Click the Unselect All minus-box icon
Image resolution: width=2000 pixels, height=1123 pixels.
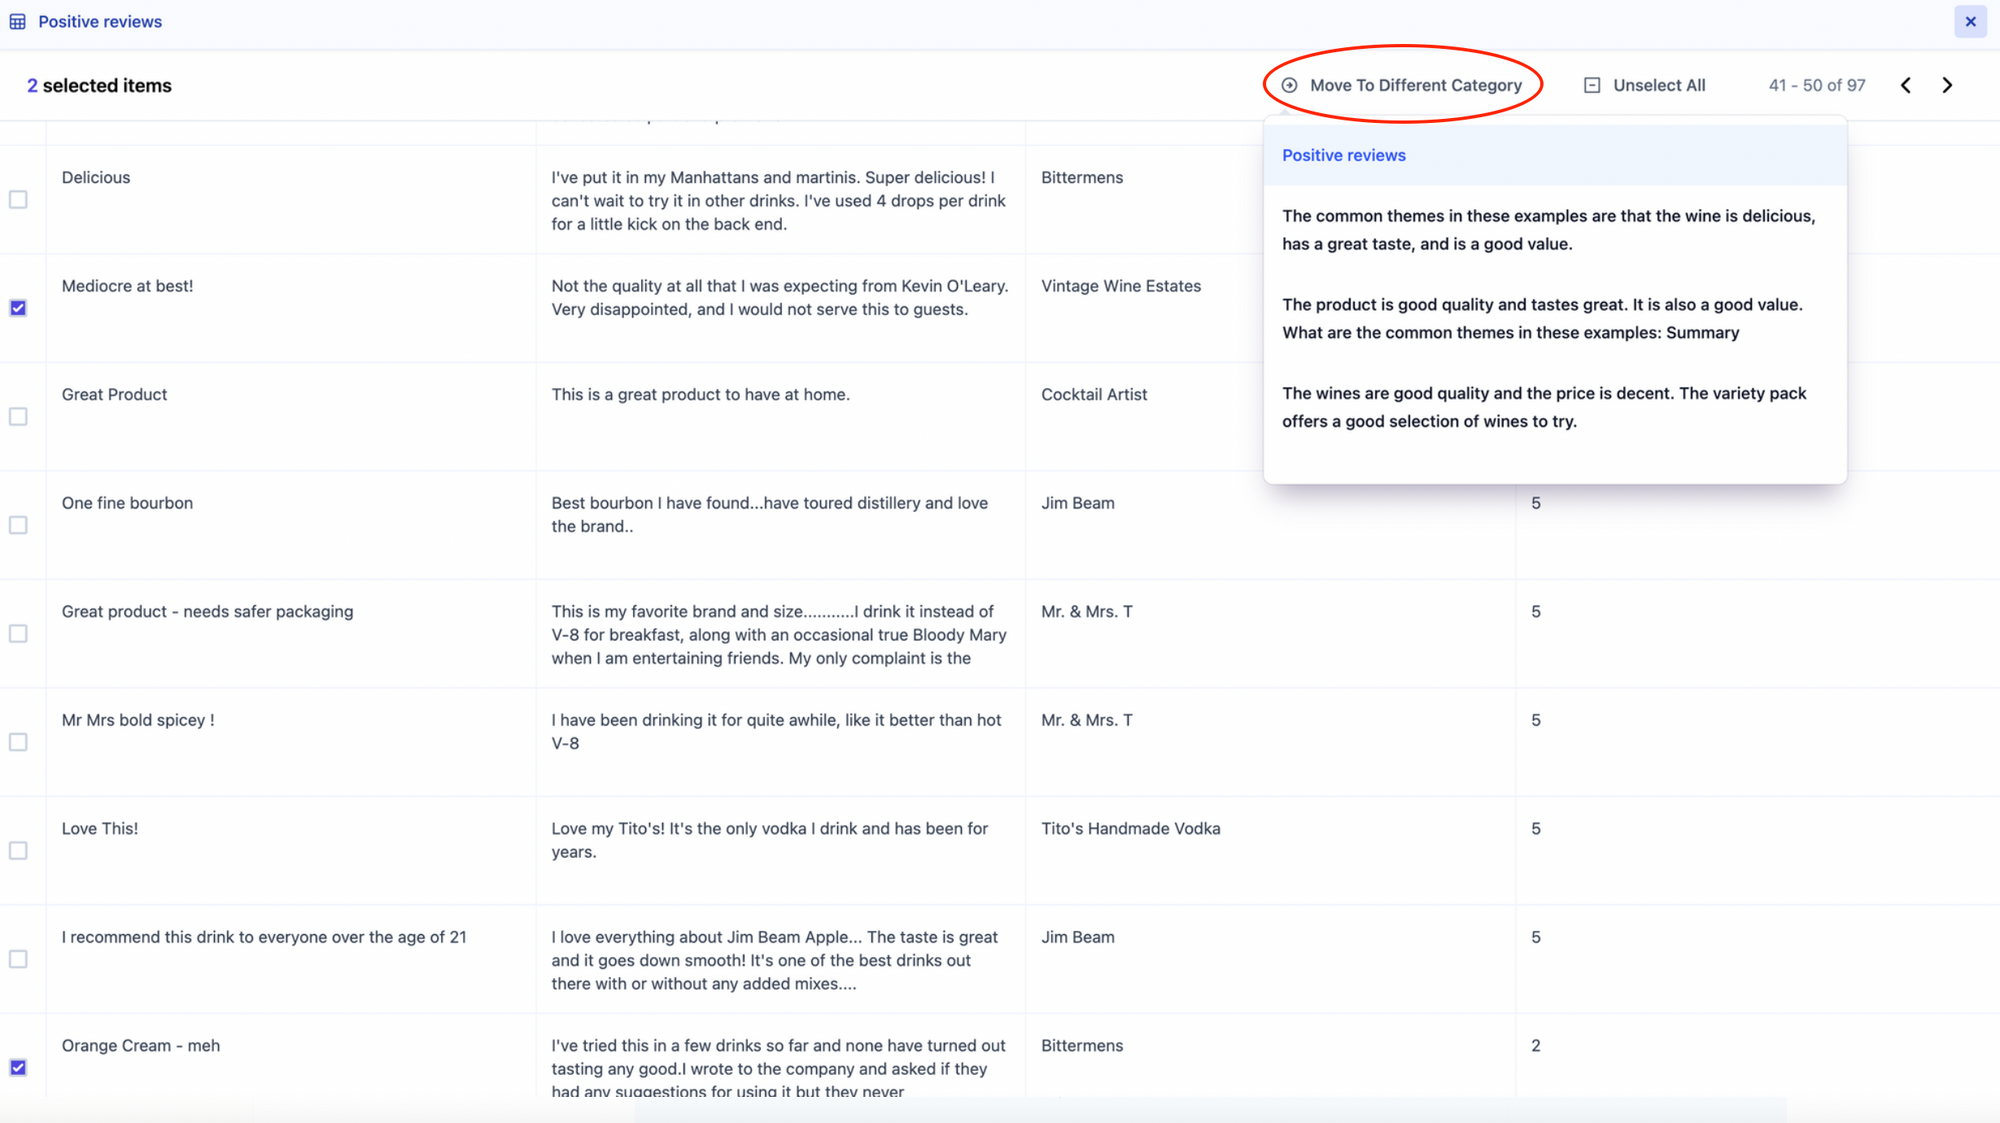coord(1592,86)
